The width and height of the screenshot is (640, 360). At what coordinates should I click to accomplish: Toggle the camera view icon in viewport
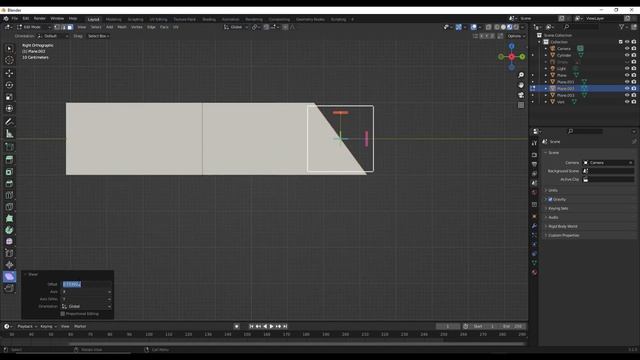521,95
